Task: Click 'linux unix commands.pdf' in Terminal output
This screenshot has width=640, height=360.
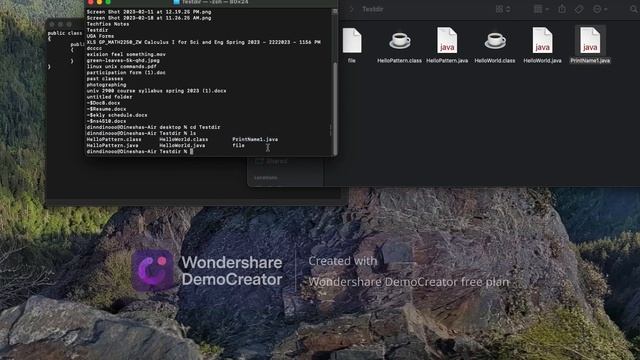Action: 122,67
